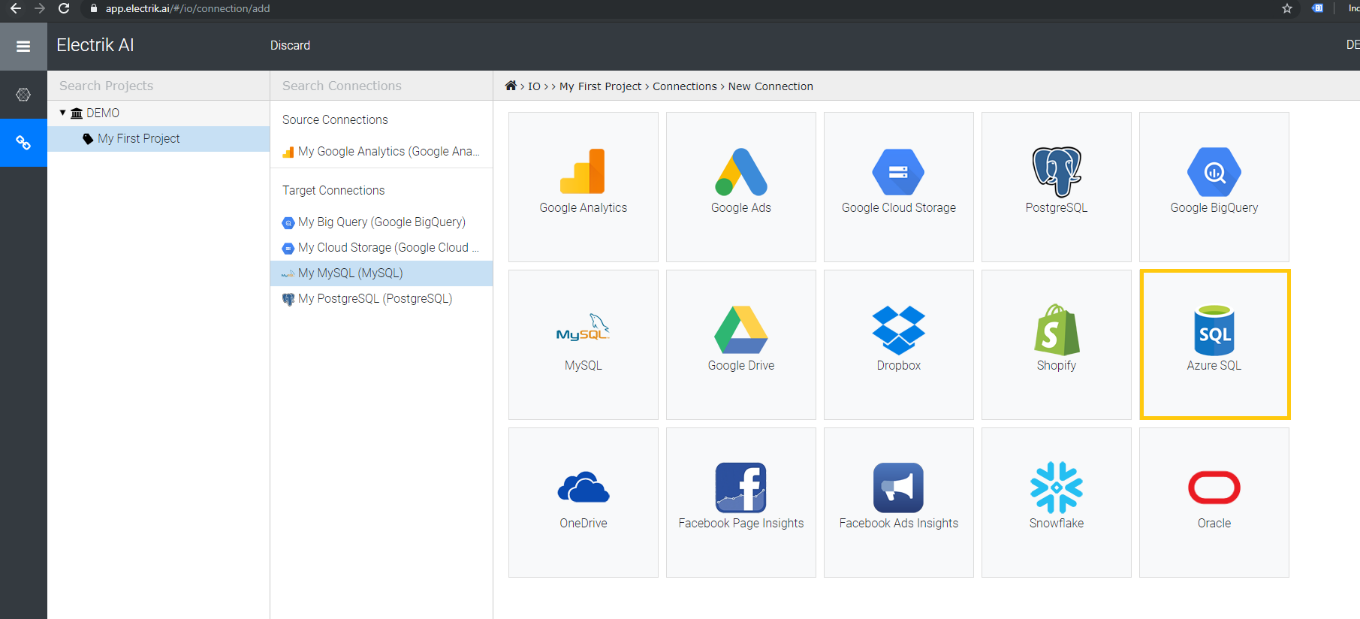This screenshot has width=1360, height=619.
Task: Select the Snowflake connector tile
Action: click(x=1056, y=501)
